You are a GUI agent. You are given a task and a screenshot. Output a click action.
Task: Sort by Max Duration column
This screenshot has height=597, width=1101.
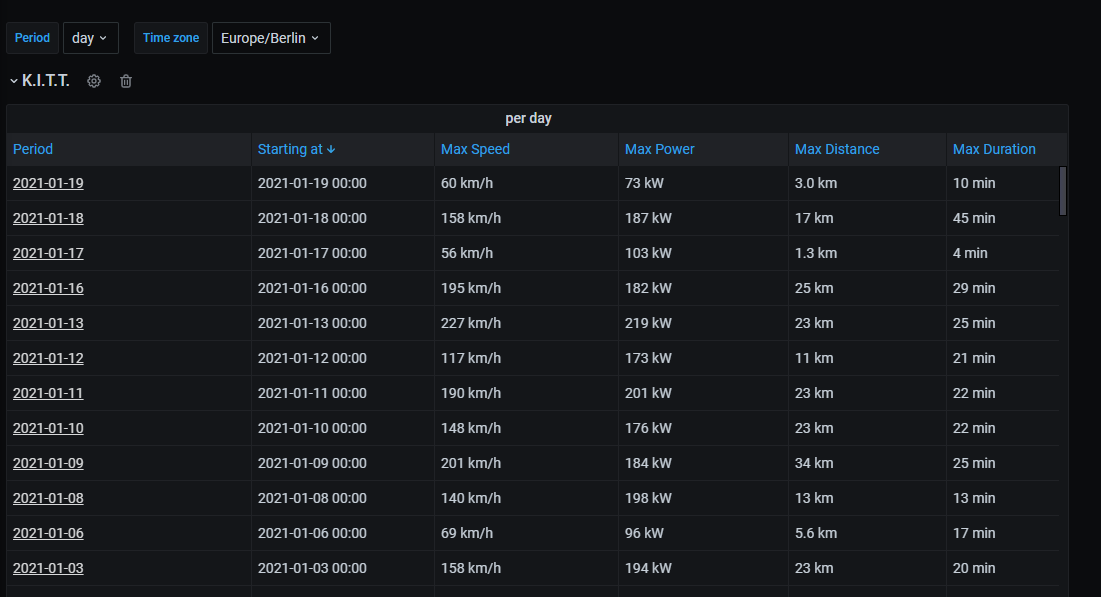coord(994,149)
